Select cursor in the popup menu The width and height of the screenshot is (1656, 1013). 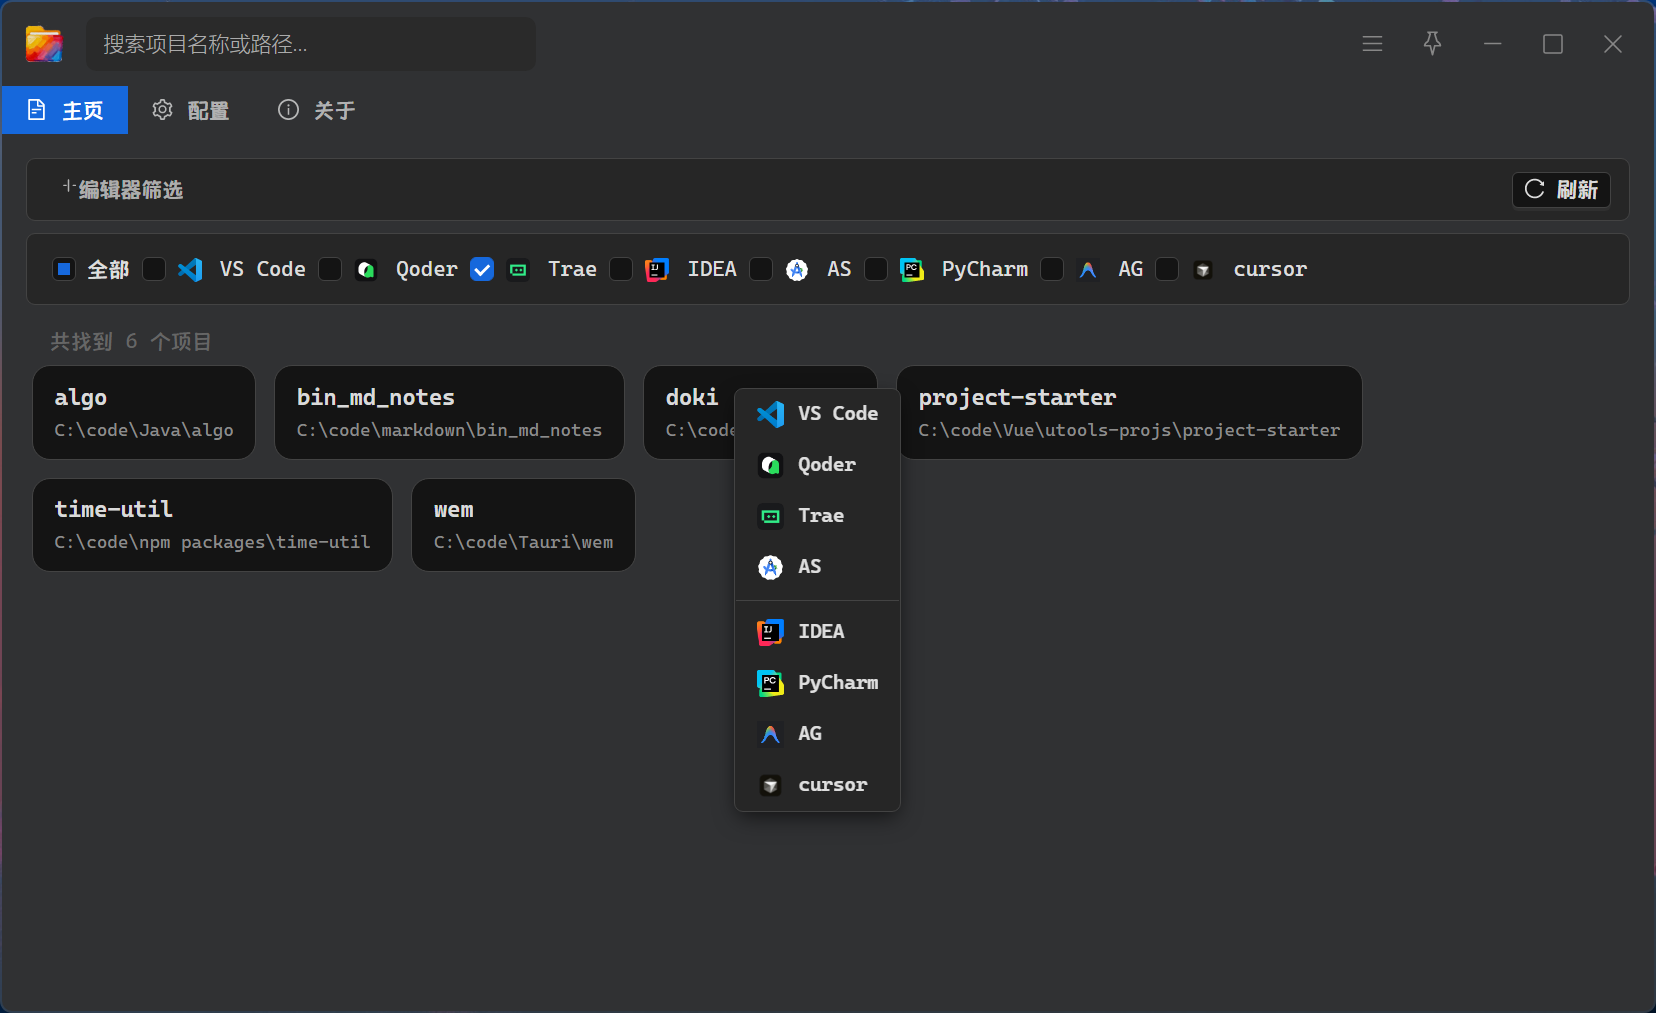pyautogui.click(x=817, y=785)
